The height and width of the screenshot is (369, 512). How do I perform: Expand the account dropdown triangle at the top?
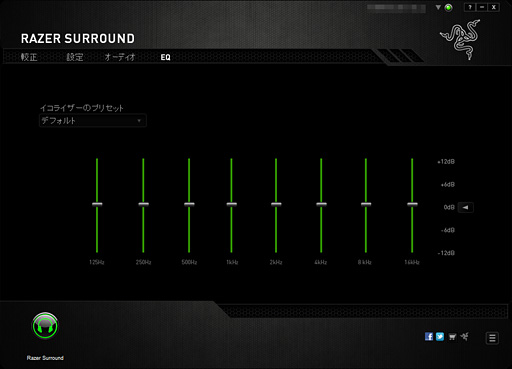click(438, 7)
